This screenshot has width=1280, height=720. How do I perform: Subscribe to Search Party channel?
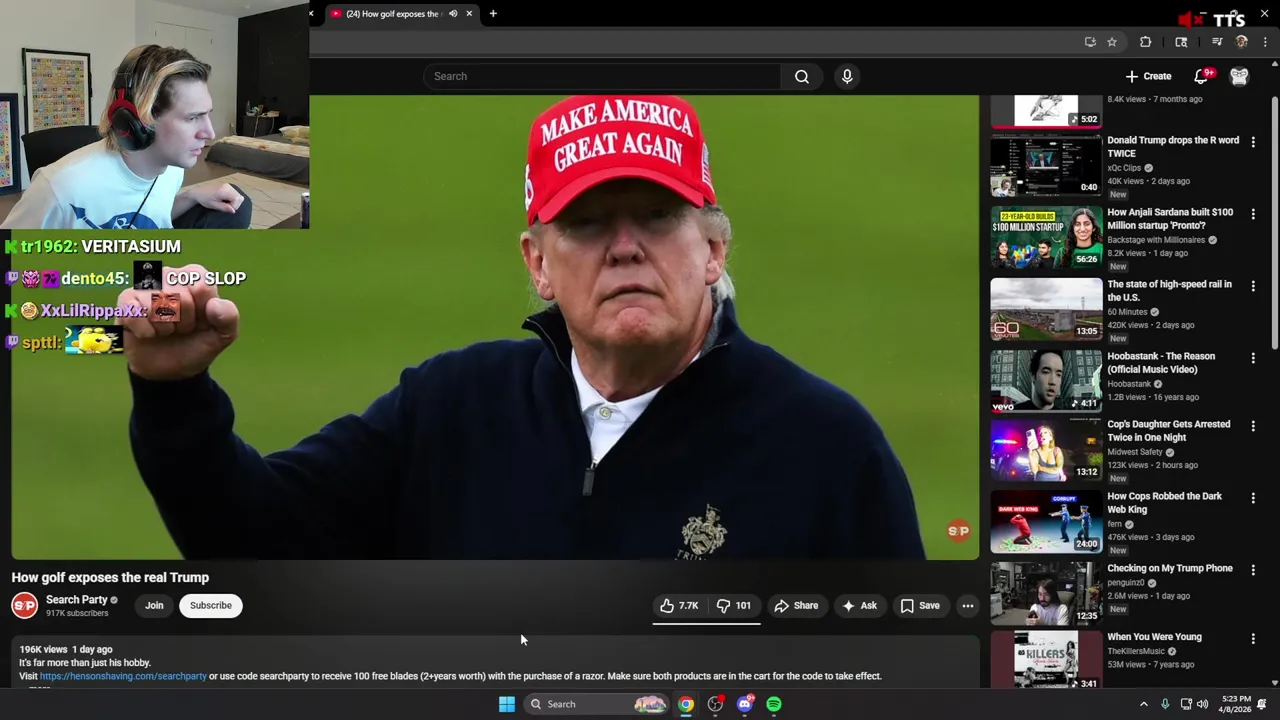point(211,605)
